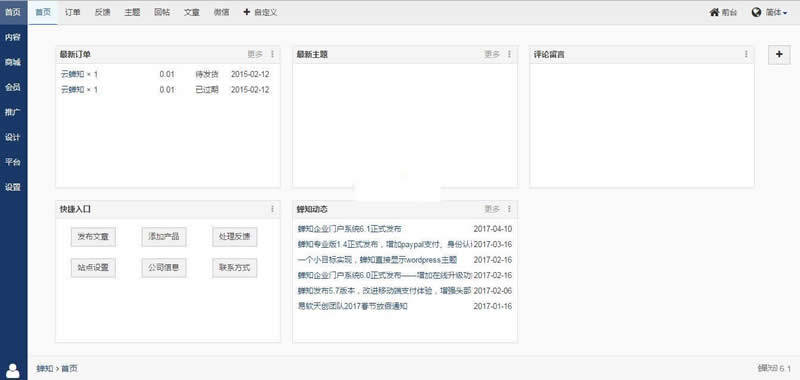The width and height of the screenshot is (800, 380).
Task: Open options menu of 最新主题 panel
Action: 509,54
